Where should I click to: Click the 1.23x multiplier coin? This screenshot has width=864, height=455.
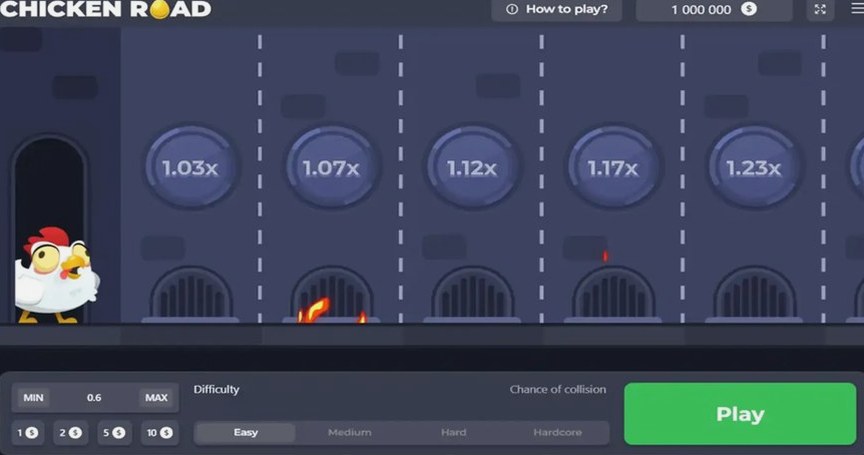pos(754,167)
